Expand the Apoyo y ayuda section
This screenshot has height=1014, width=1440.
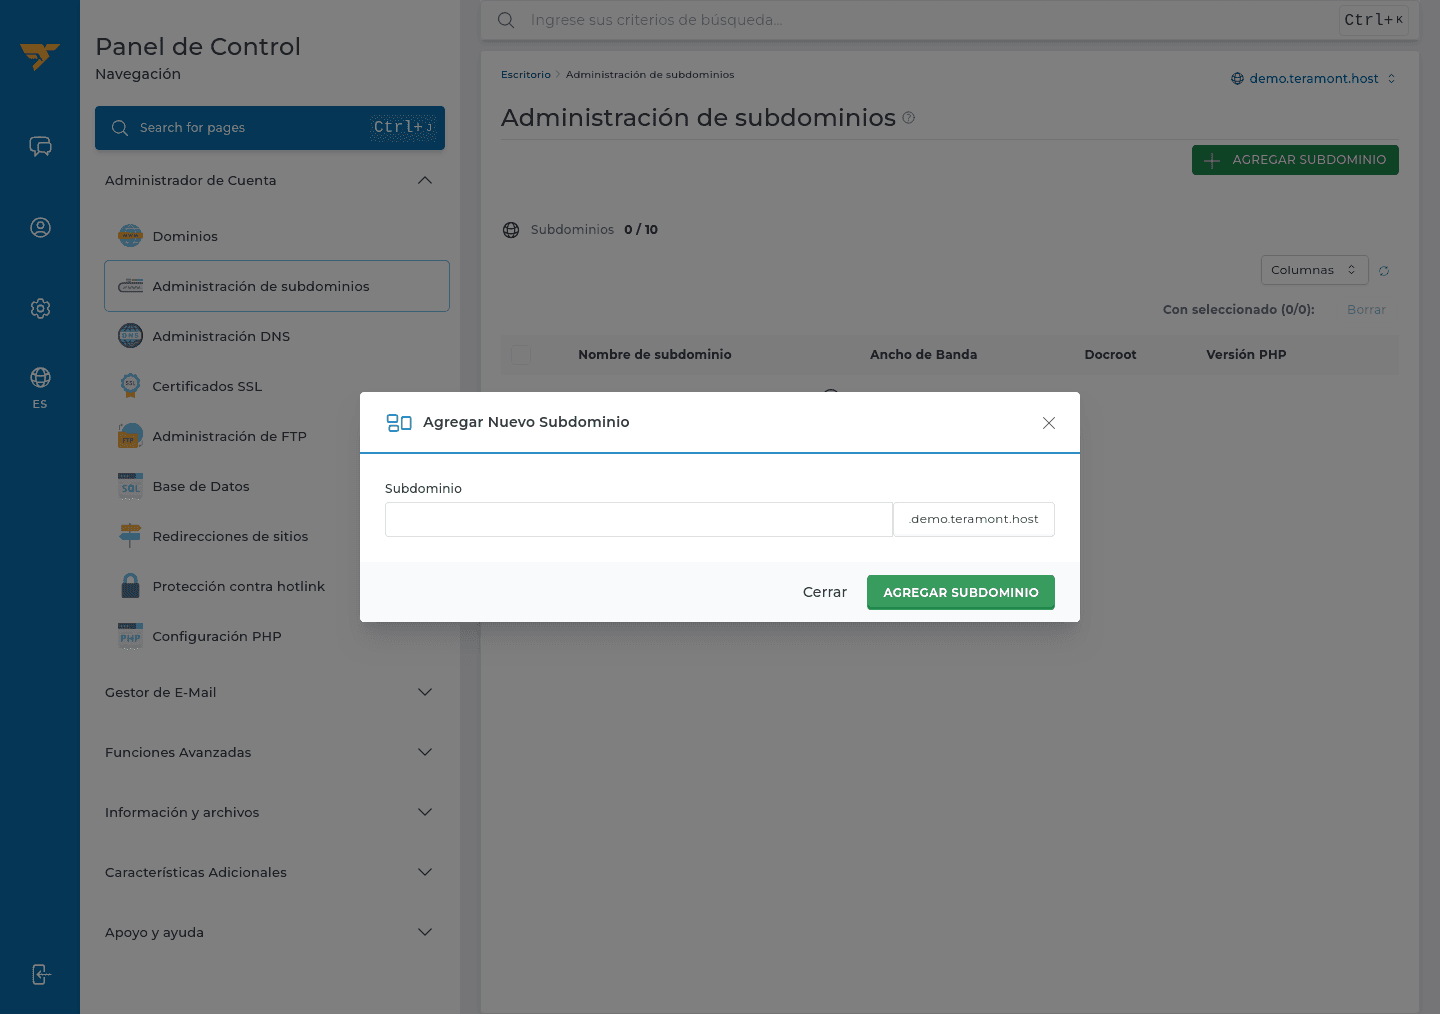pos(425,932)
